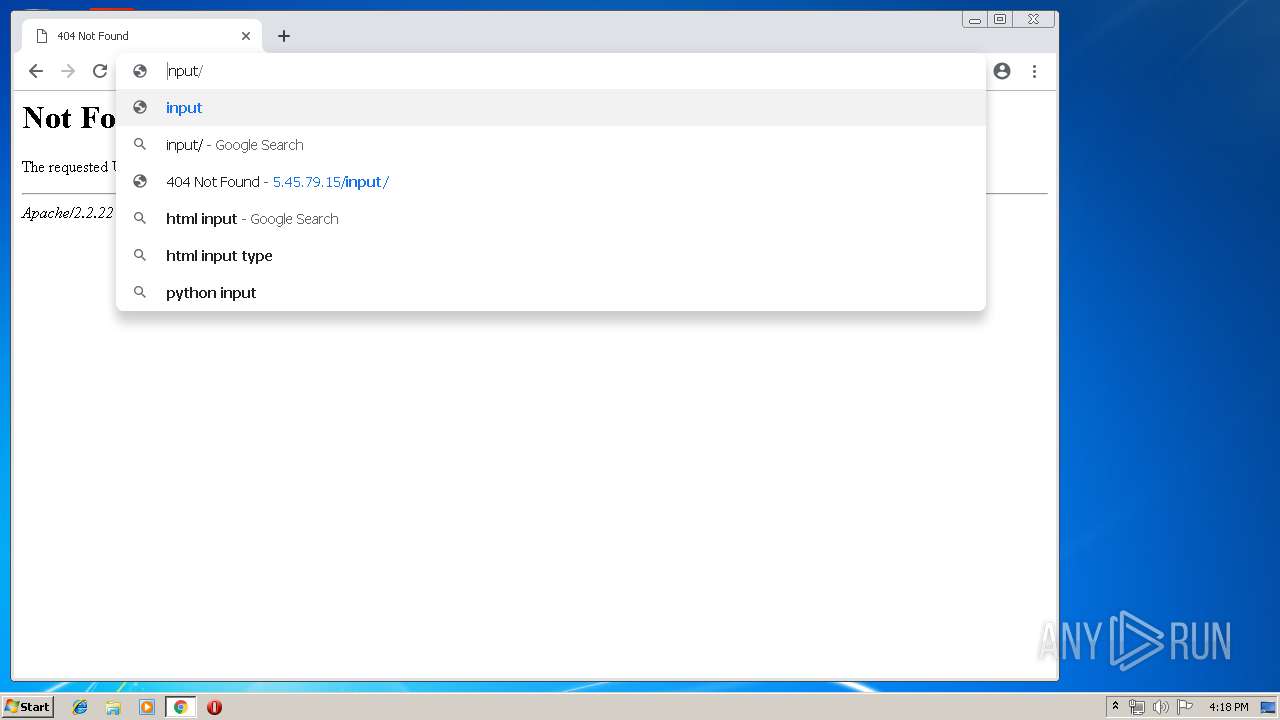Launch Internet Explorer from the taskbar

80,707
